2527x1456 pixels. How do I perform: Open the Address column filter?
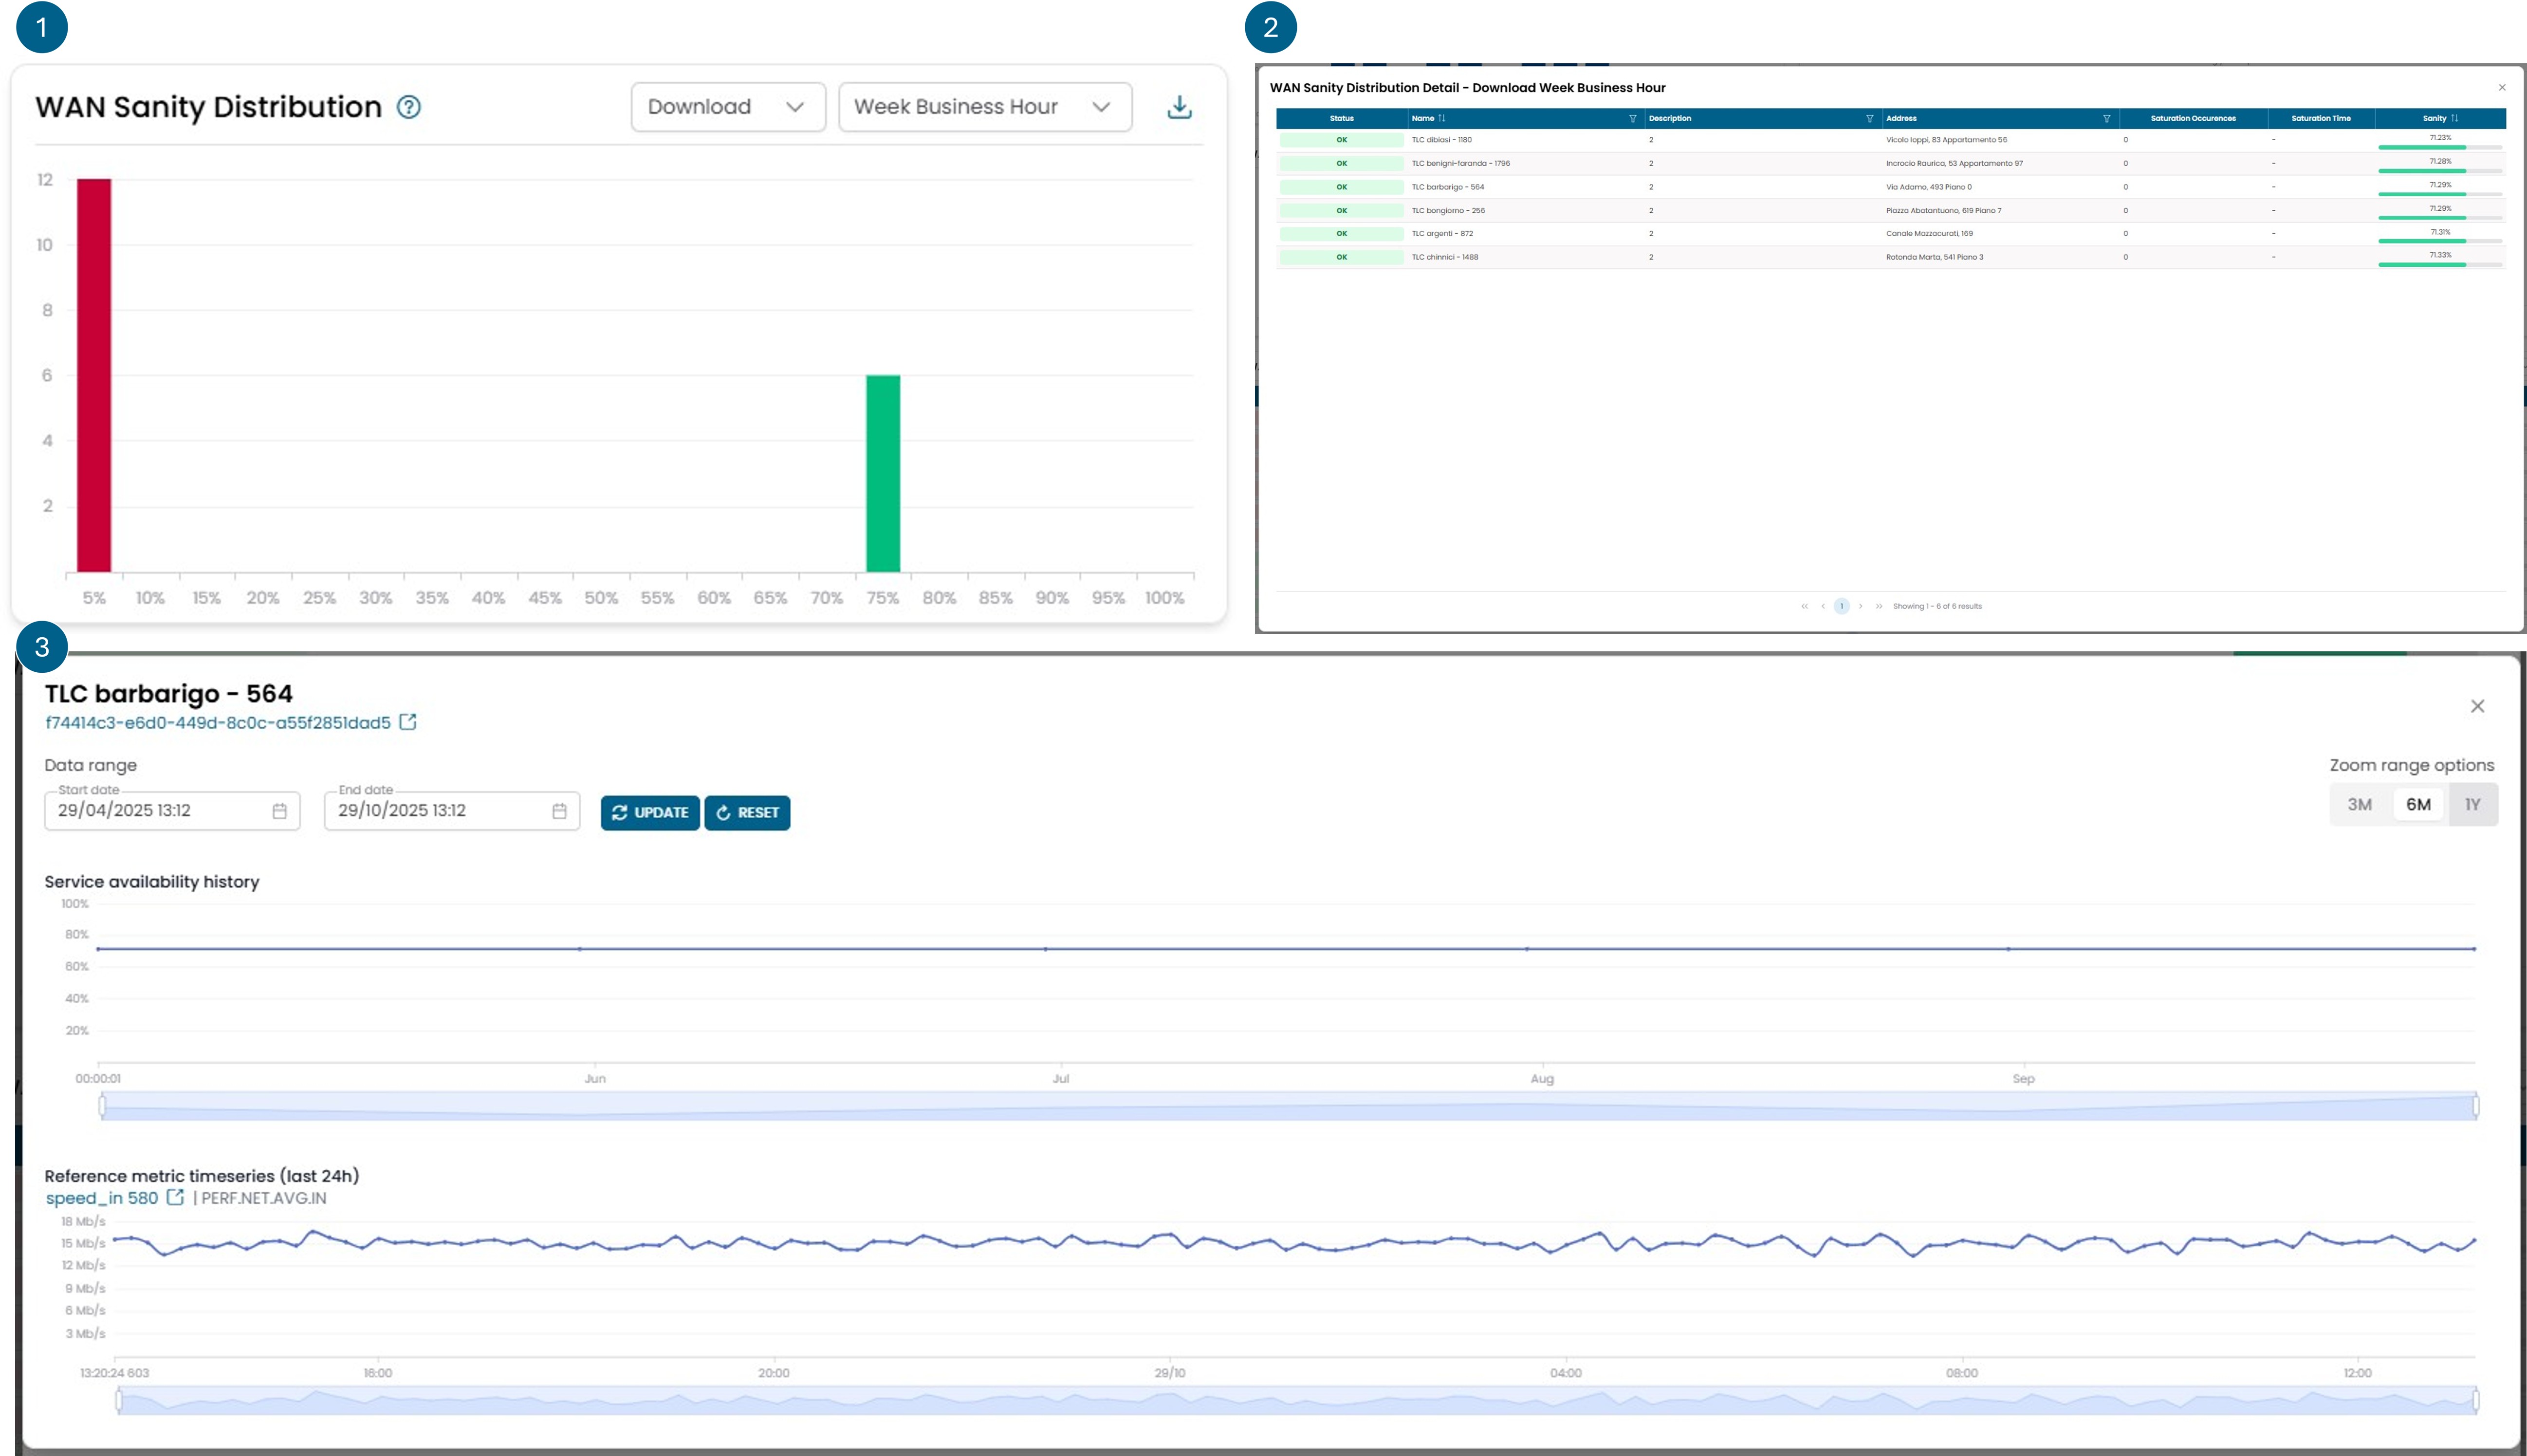pyautogui.click(x=2106, y=119)
